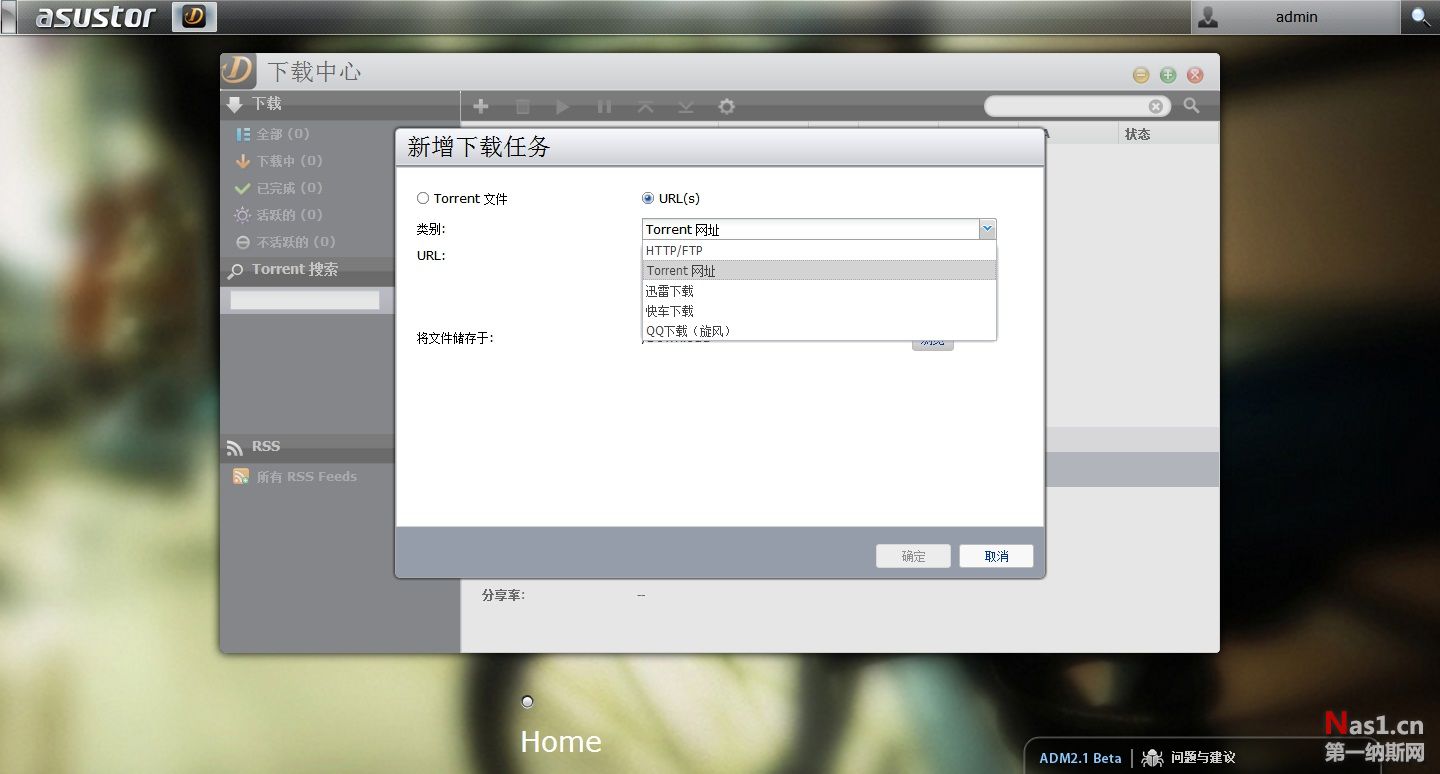Click the move task down icon
This screenshot has height=774, width=1440.
pos(685,106)
